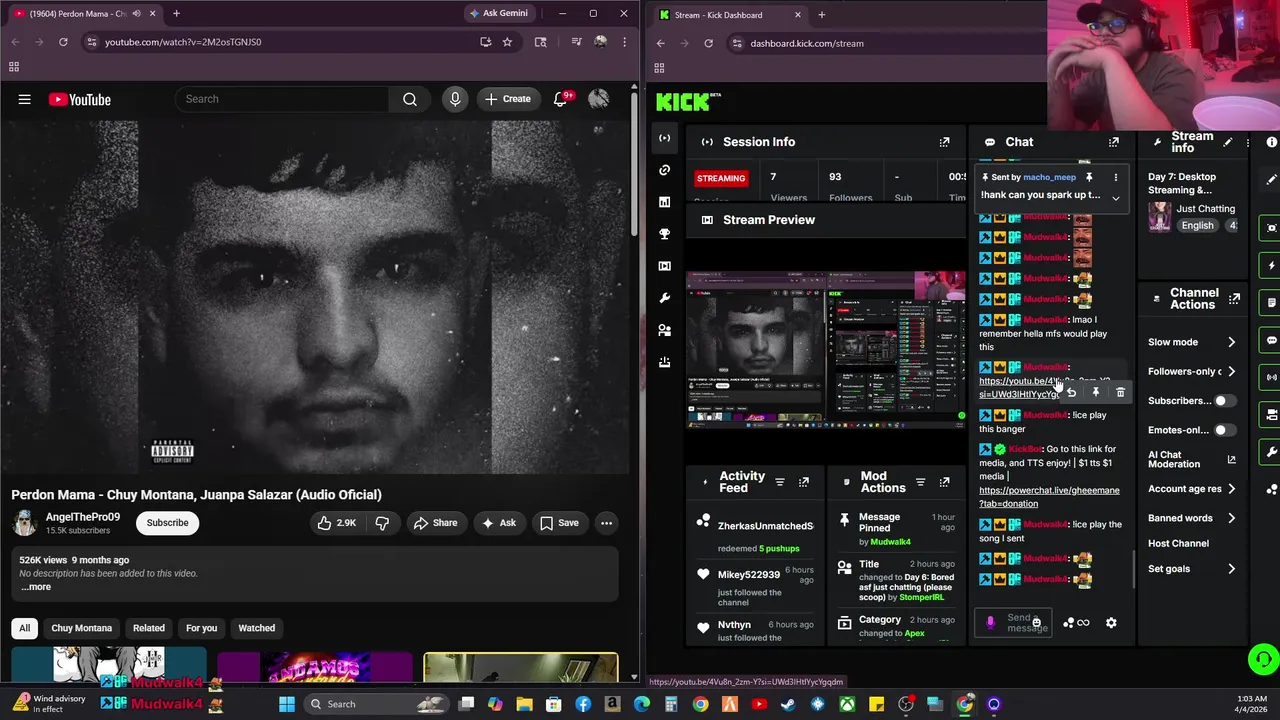Select the Related filter chip
Viewport: 1280px width, 720px height.
click(x=149, y=628)
